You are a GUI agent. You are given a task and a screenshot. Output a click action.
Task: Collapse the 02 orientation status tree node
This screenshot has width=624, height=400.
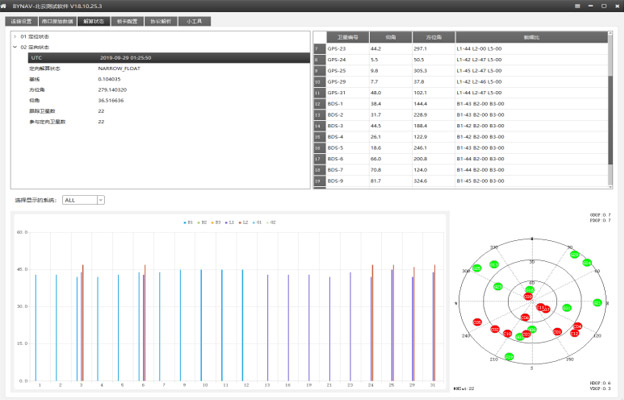tap(15, 46)
